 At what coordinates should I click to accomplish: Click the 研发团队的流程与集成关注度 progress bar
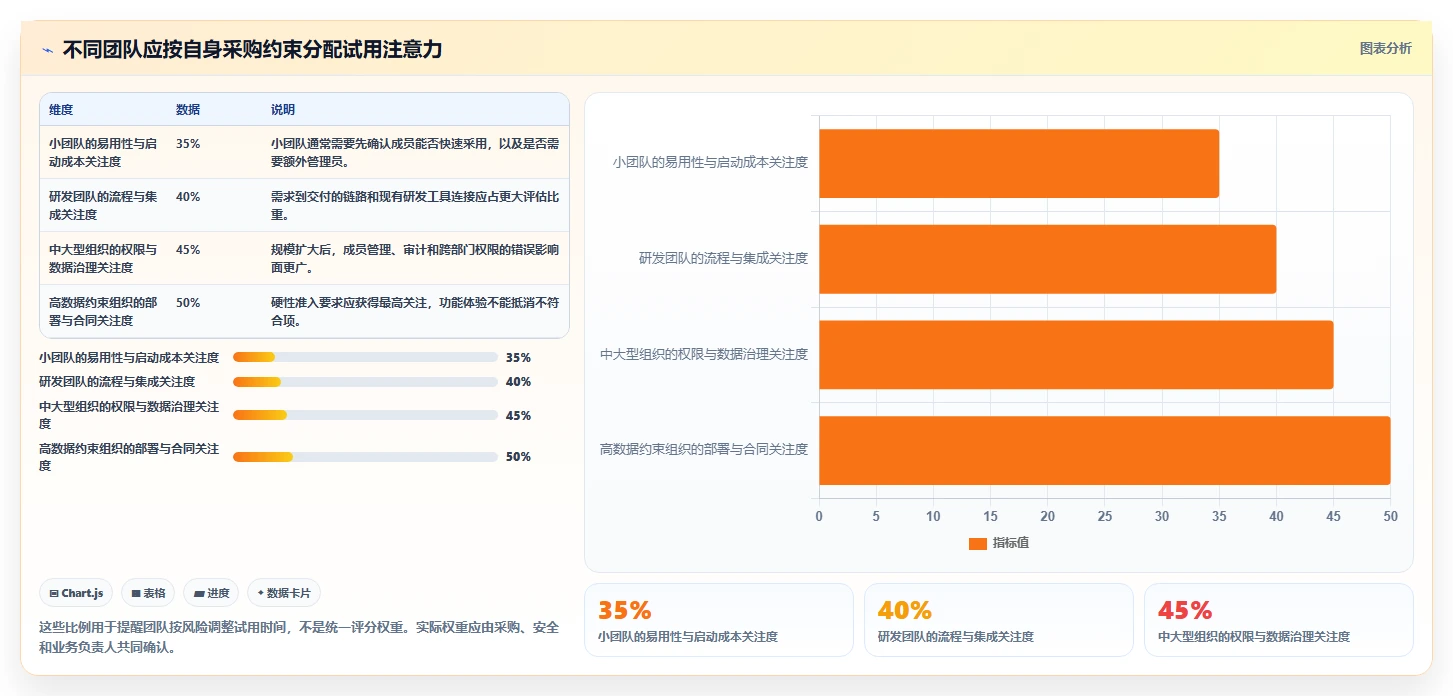click(x=365, y=382)
